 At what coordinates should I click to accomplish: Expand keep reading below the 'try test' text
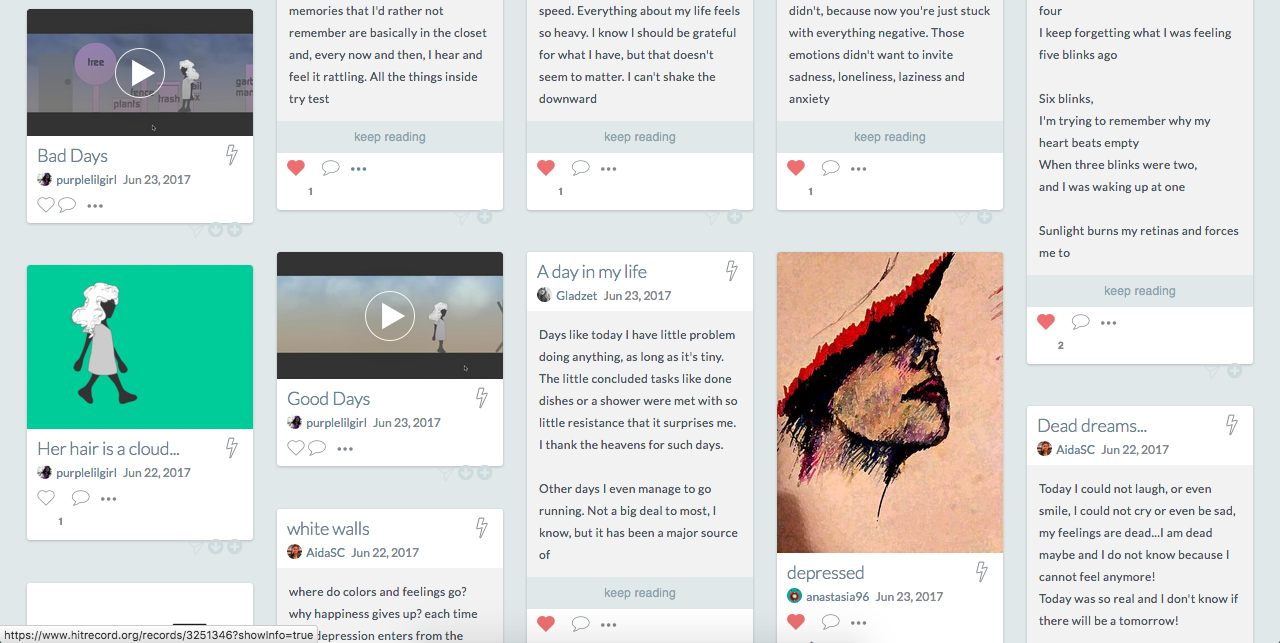point(389,137)
